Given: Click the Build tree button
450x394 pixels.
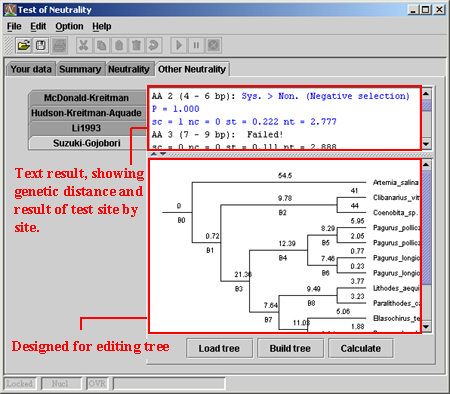Looking at the screenshot, I should coord(290,348).
